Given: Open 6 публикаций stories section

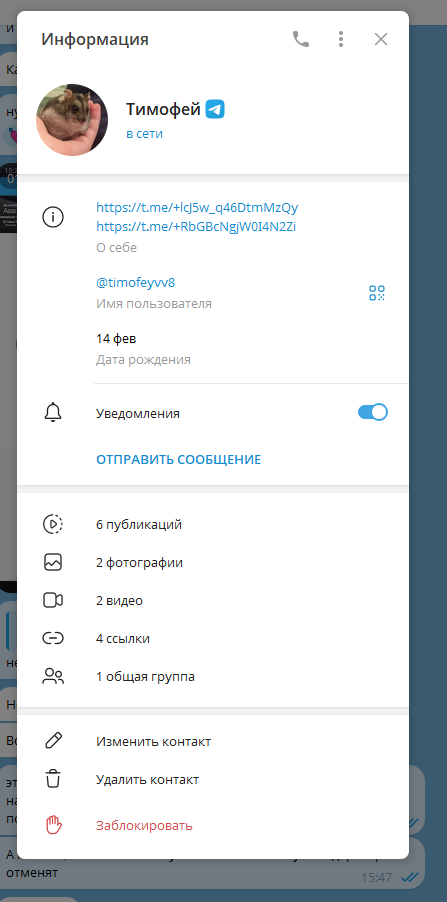Looking at the screenshot, I should [x=213, y=525].
